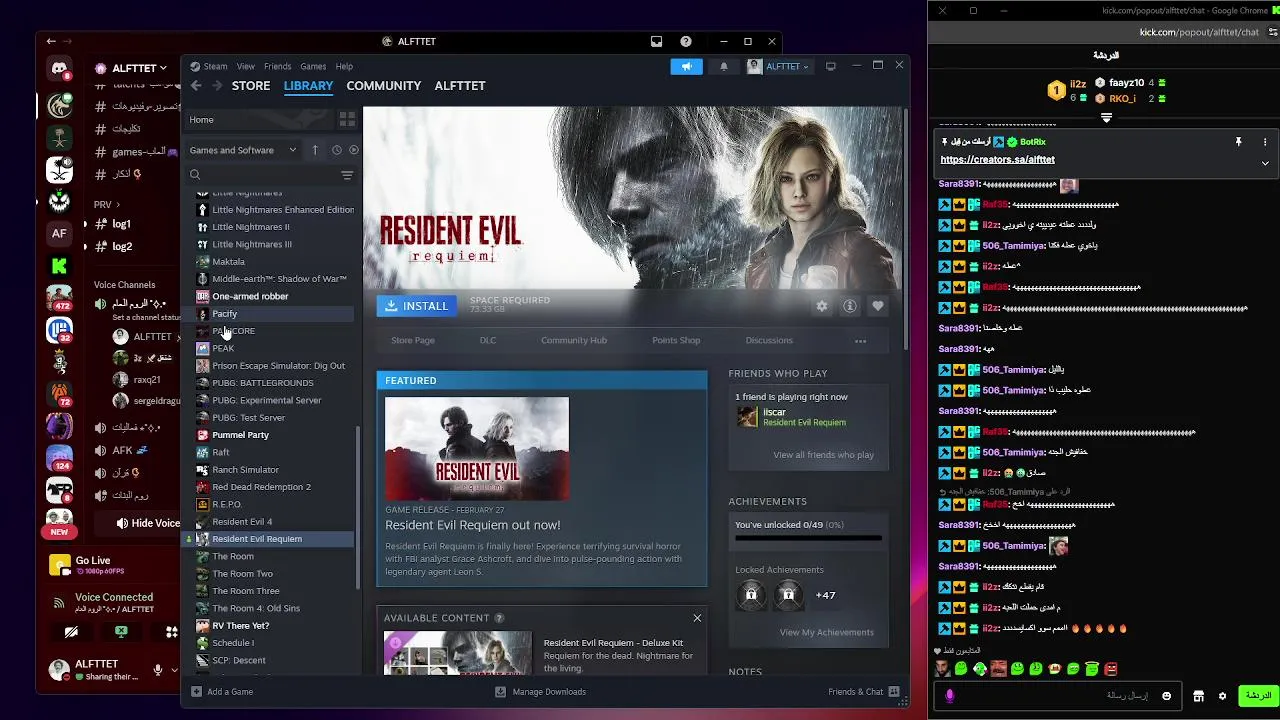The height and width of the screenshot is (720, 1280).
Task: Open chat settings gear in Kick chat
Action: [x=1222, y=696]
